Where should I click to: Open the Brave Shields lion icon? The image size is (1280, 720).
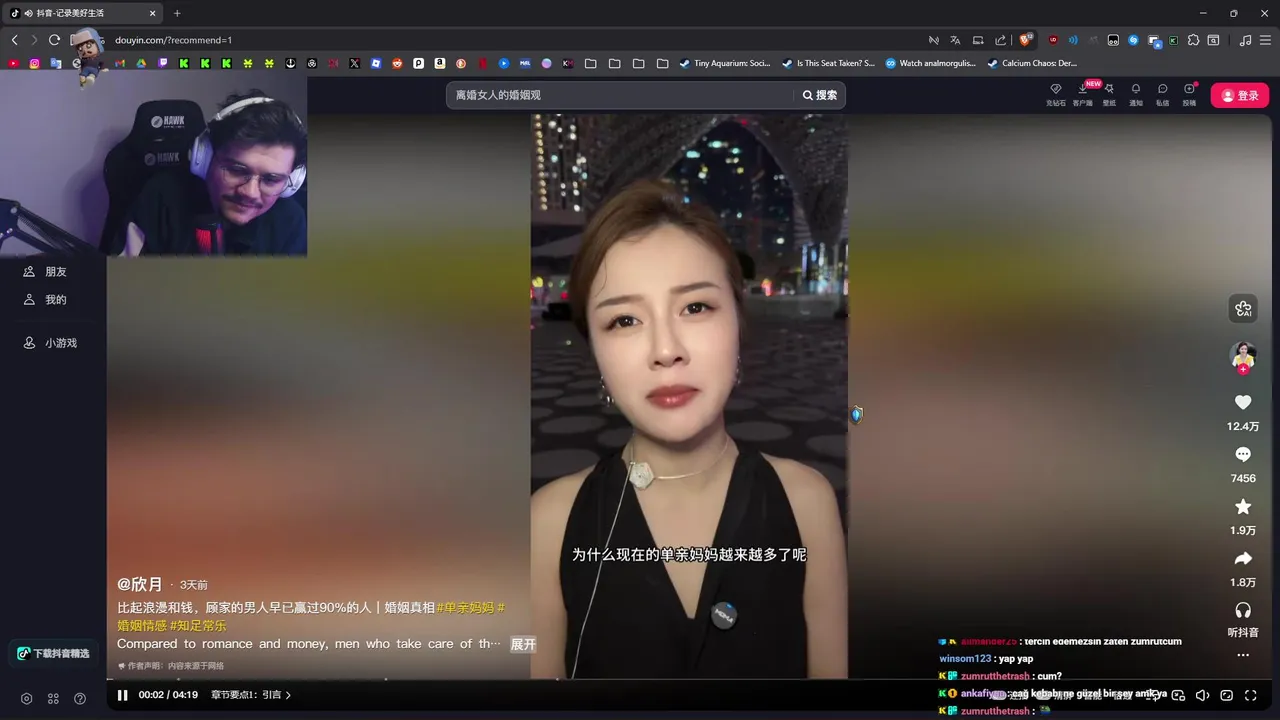[x=1024, y=40]
